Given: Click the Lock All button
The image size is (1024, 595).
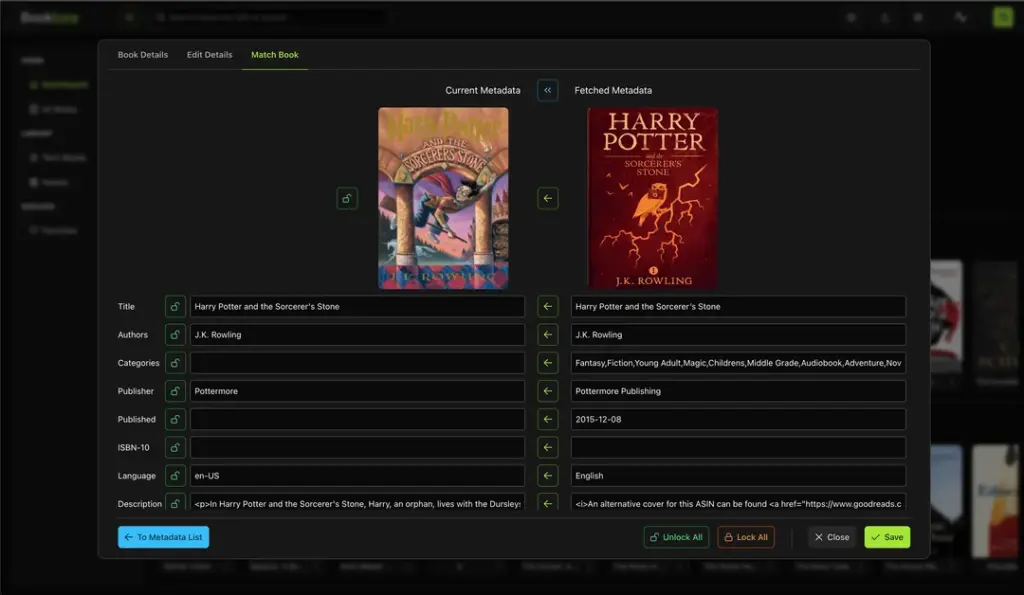Looking at the screenshot, I should click(x=746, y=537).
